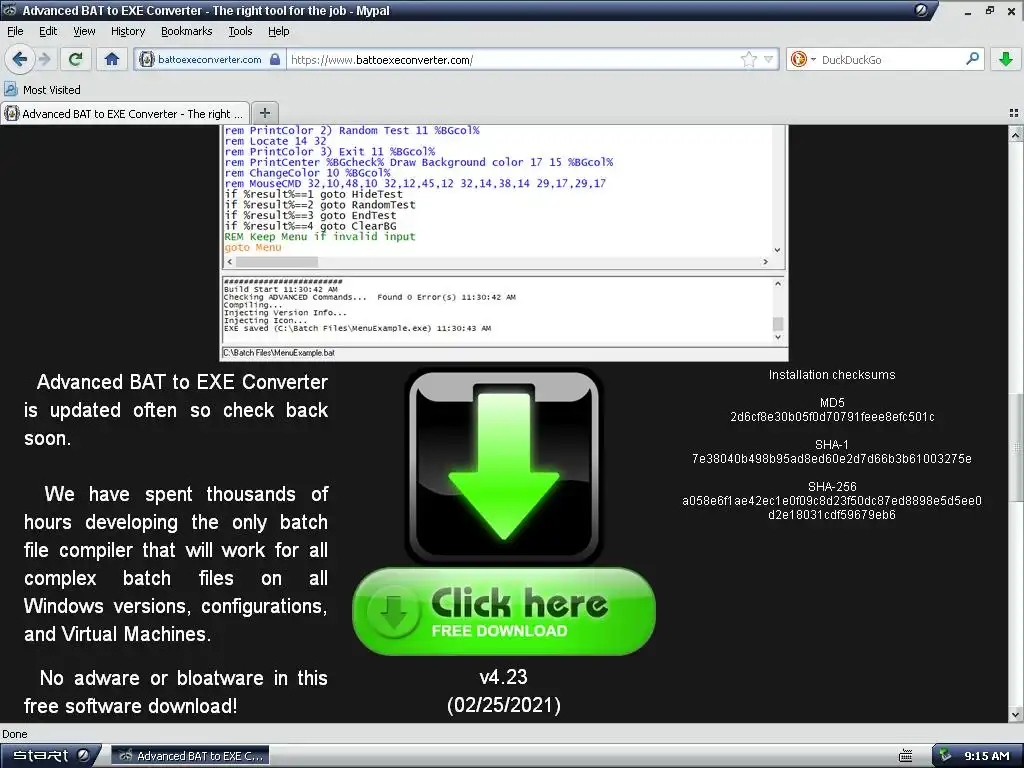The width and height of the screenshot is (1024, 768).
Task: Open the File menu
Action: pyautogui.click(x=15, y=31)
